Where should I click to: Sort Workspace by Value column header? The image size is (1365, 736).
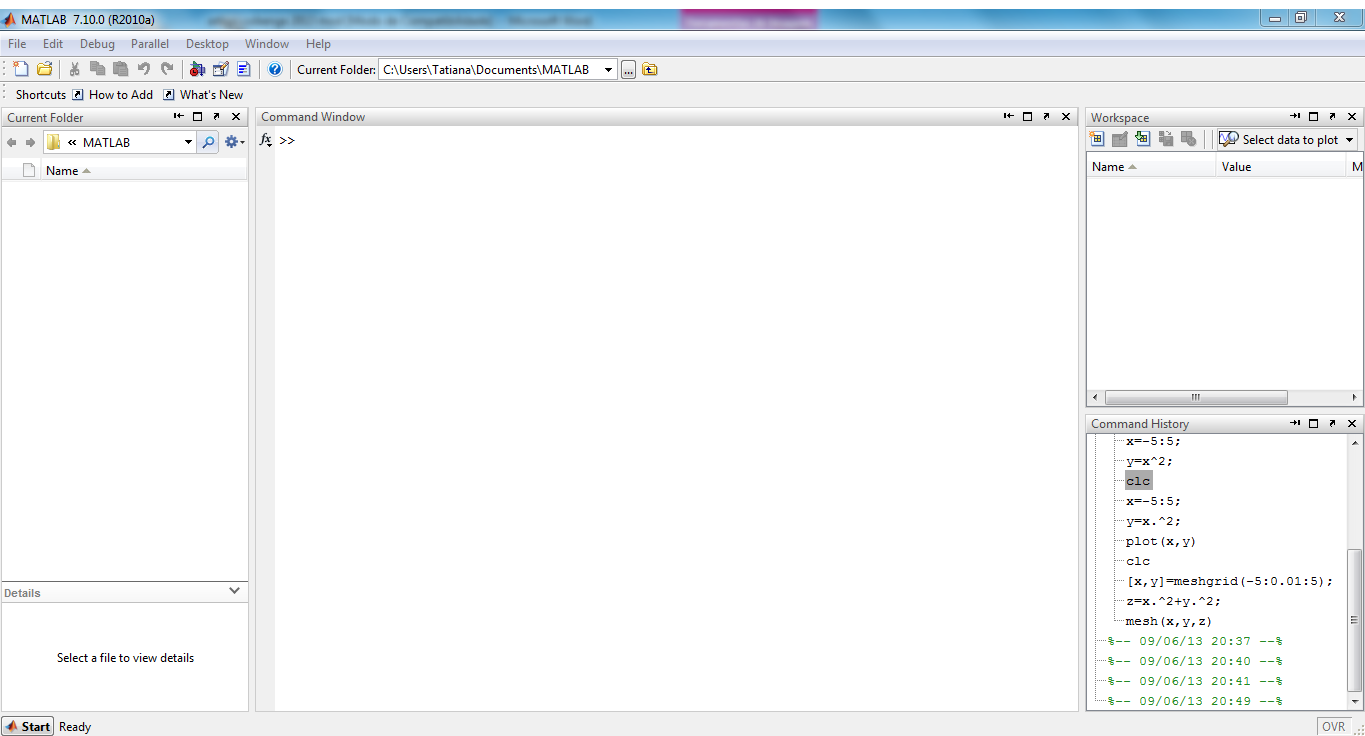point(1282,167)
